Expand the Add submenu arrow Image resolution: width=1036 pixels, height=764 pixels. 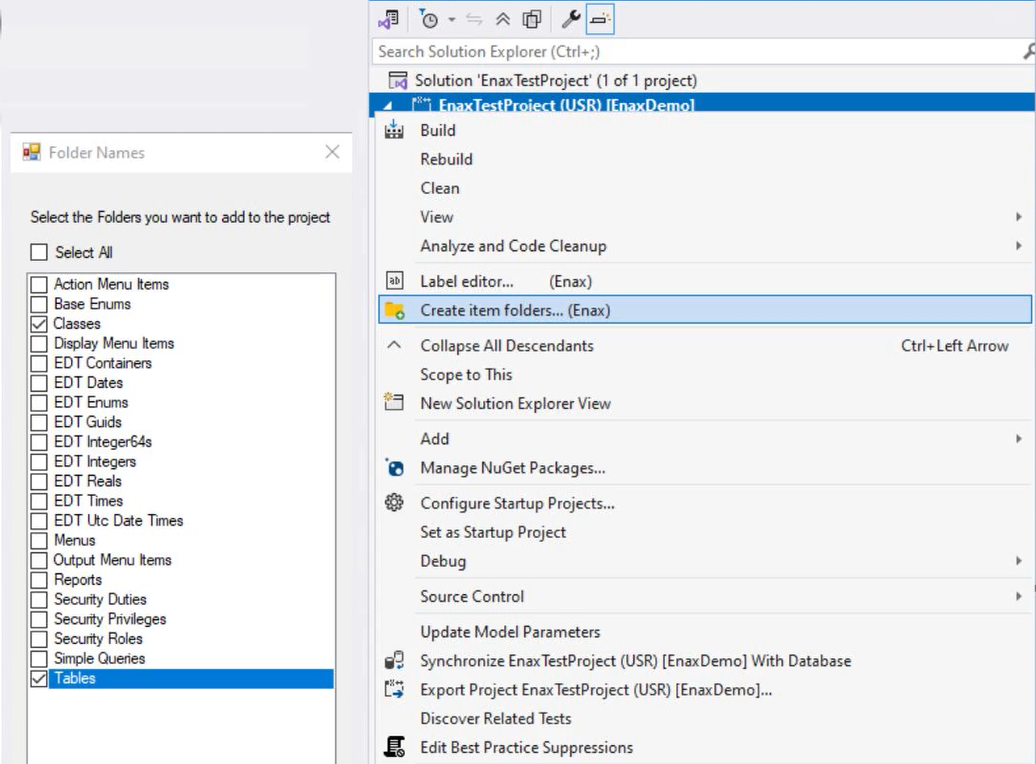point(1019,439)
